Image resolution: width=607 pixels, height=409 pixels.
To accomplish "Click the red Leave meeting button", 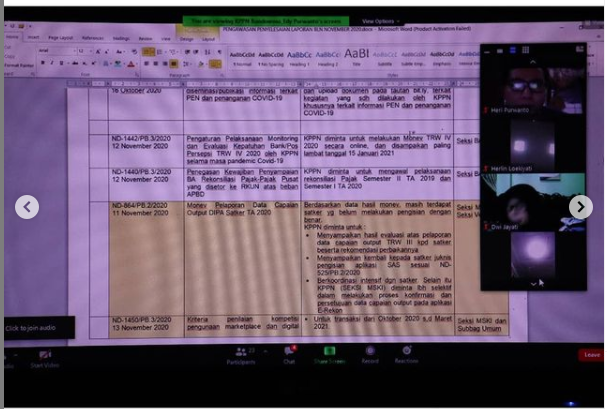I will pyautogui.click(x=591, y=355).
